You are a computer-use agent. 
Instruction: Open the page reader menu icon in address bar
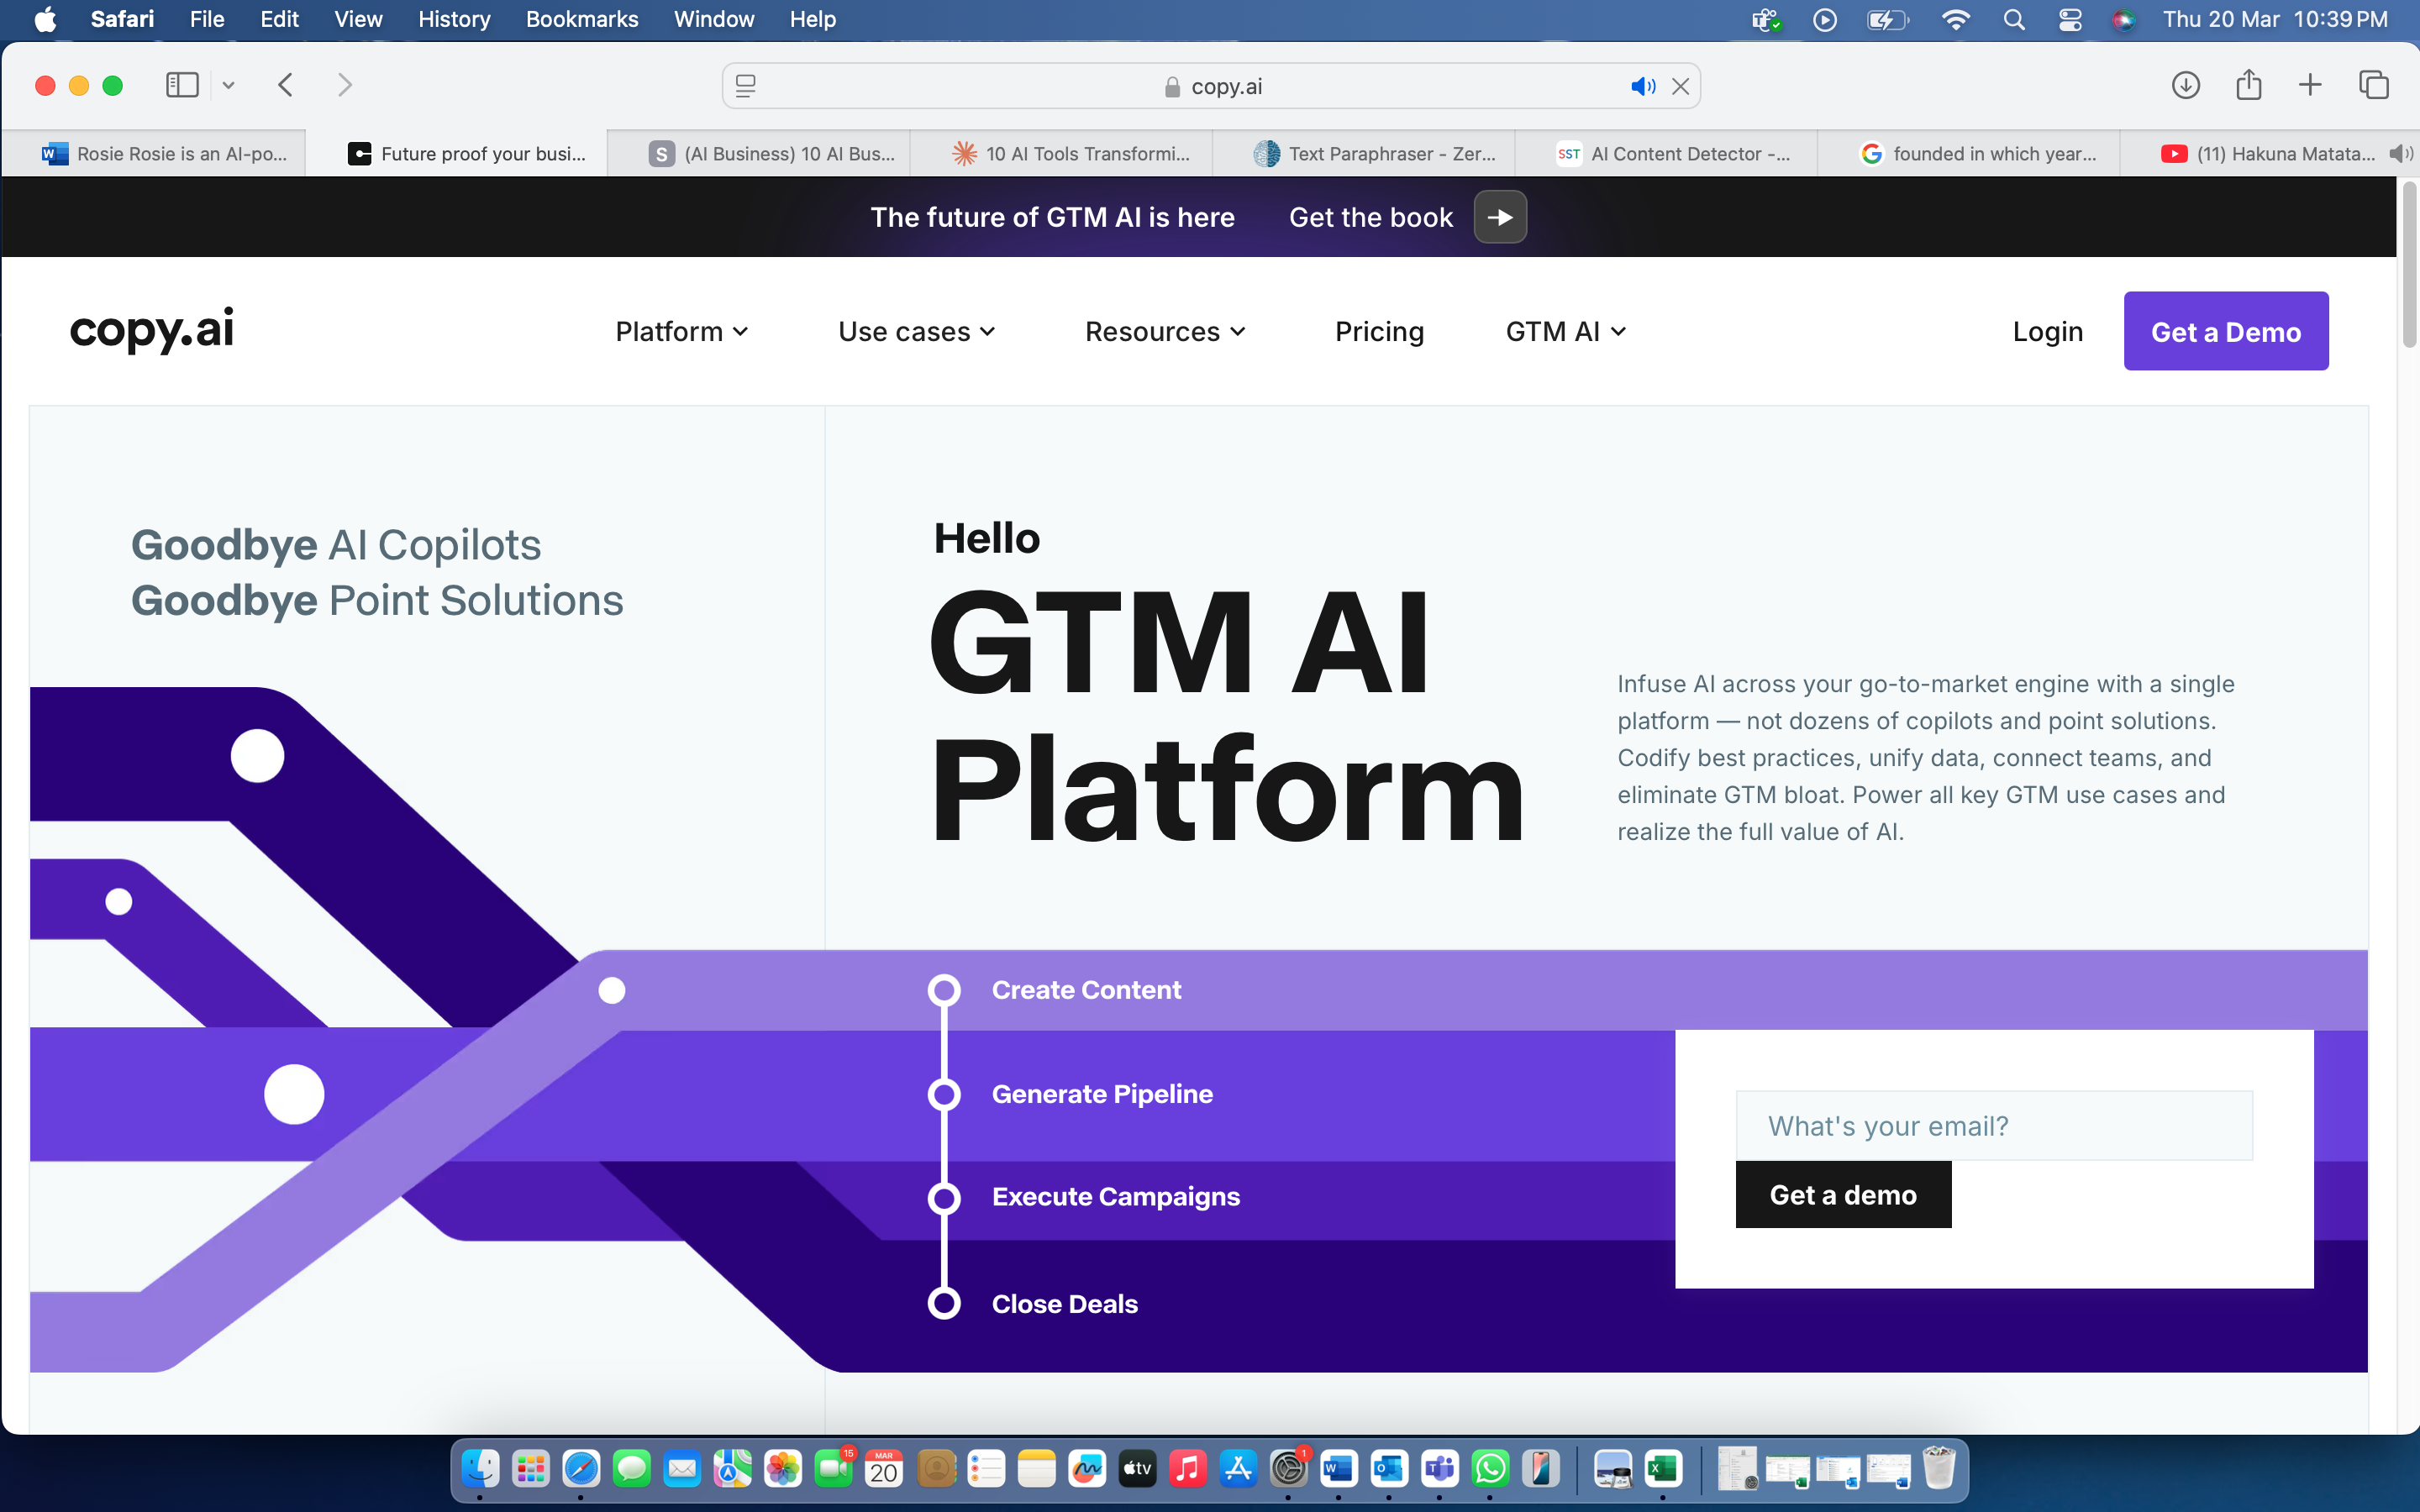[746, 86]
